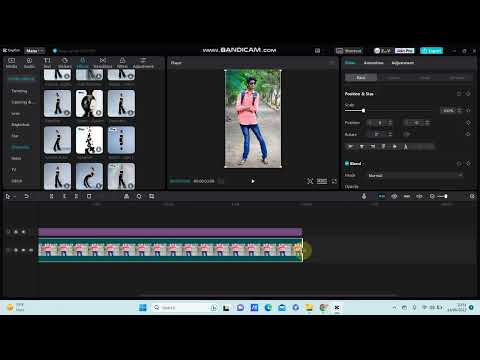This screenshot has height=360, width=480.
Task: Select the Trending effects category
Action: tap(19, 91)
